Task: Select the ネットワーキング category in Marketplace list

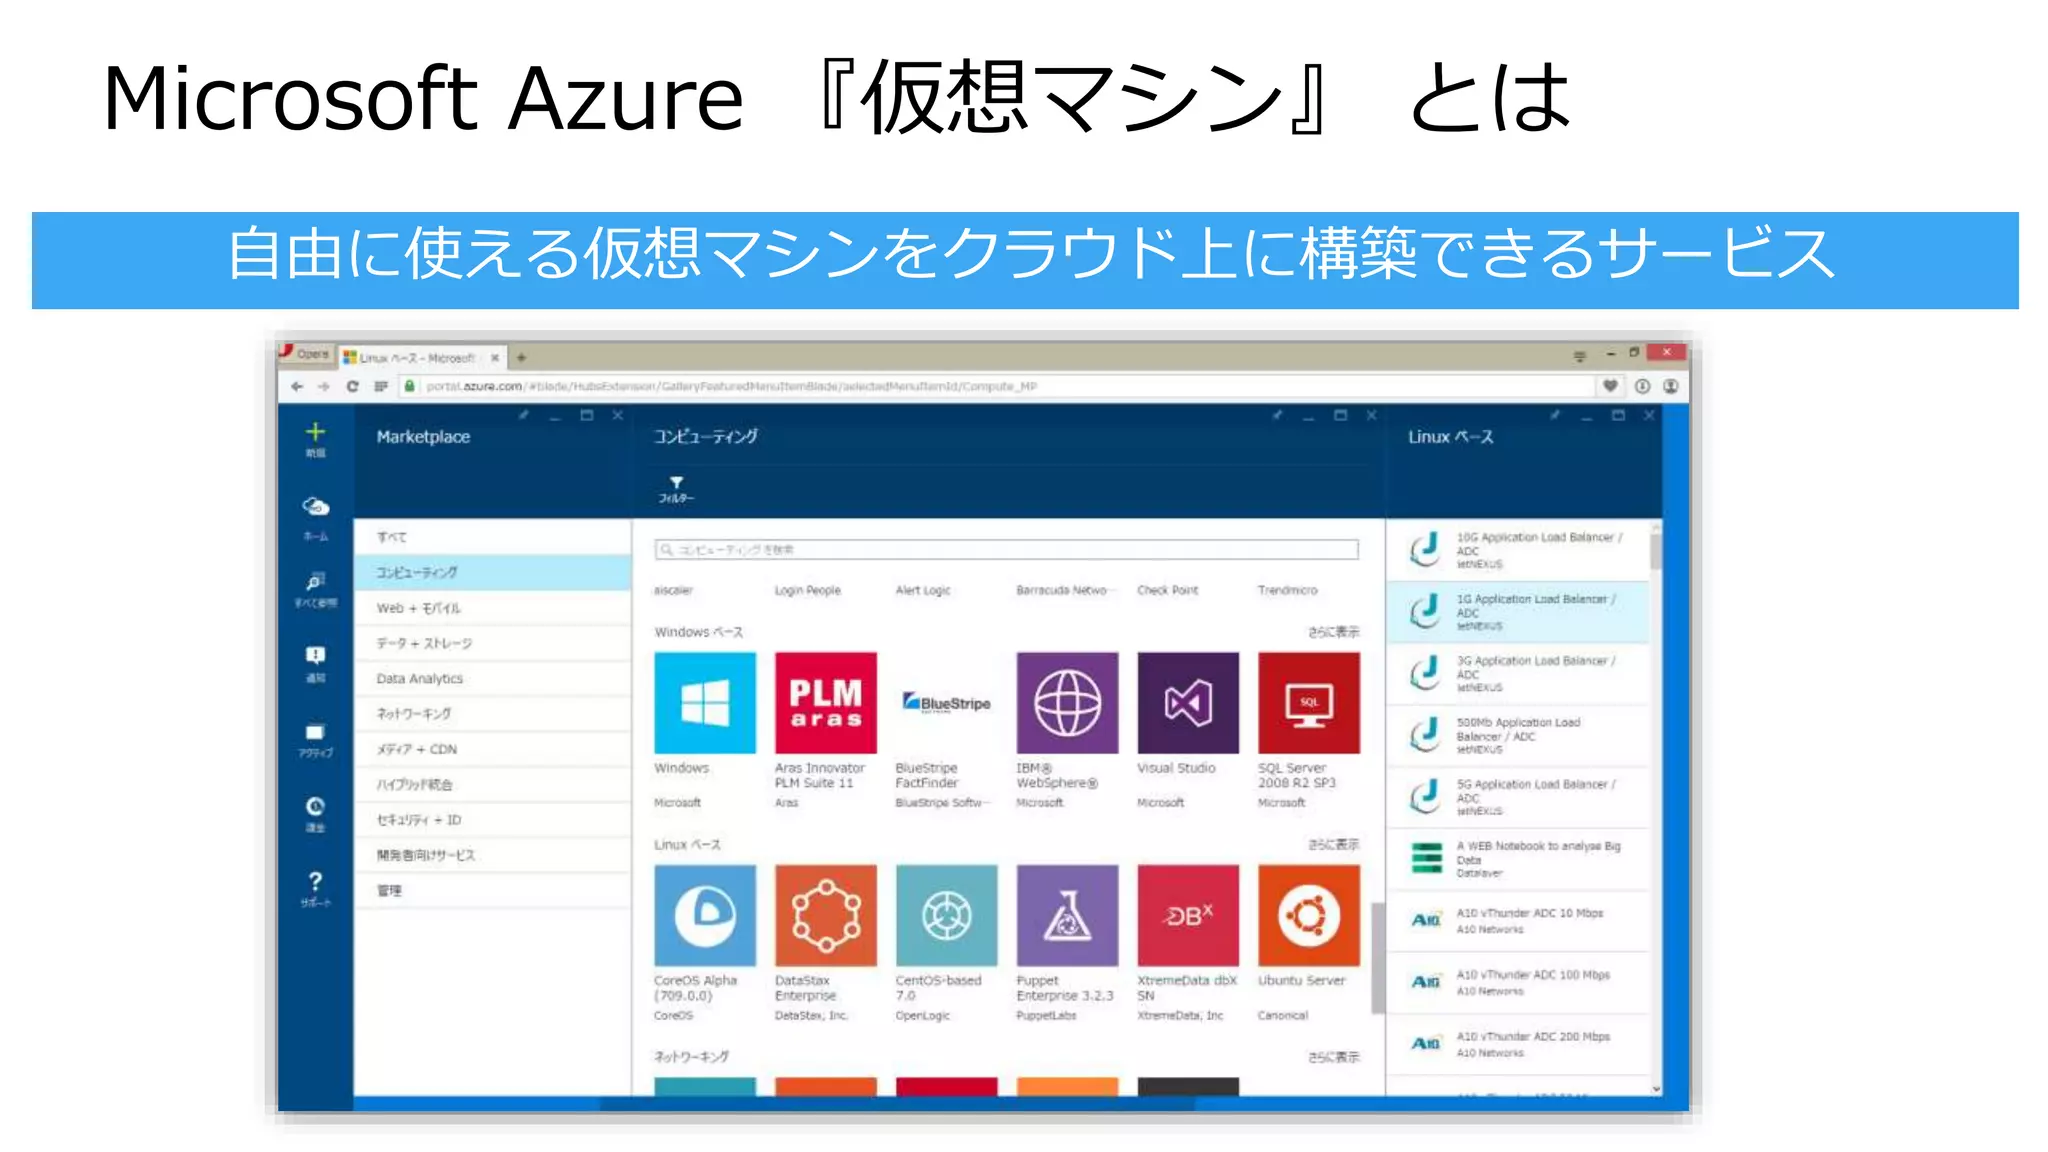Action: (492, 714)
